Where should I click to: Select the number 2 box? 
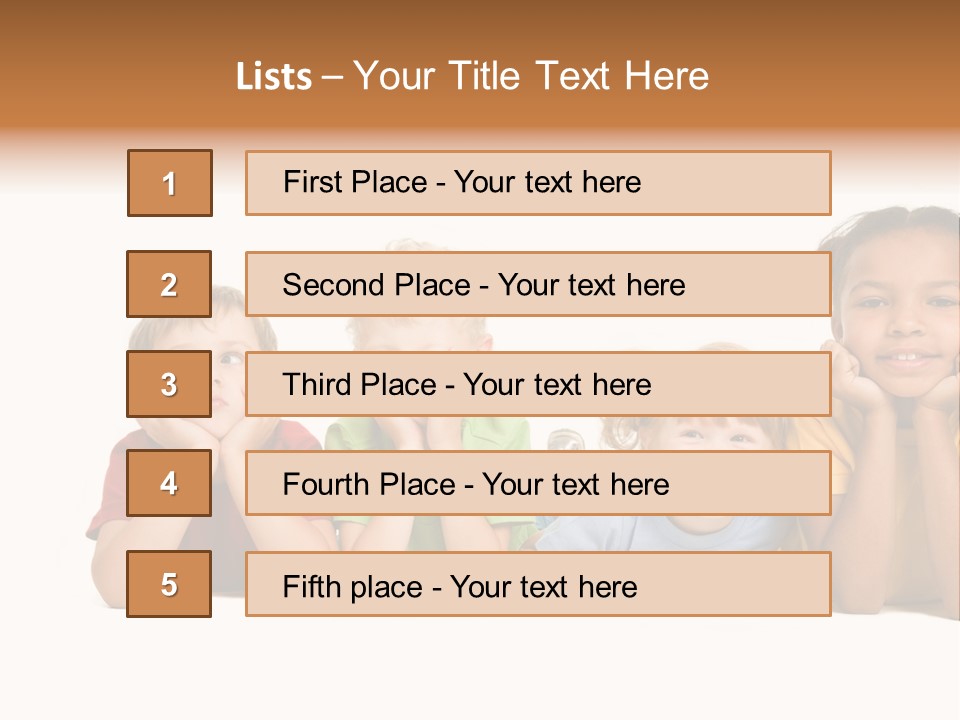tap(170, 284)
